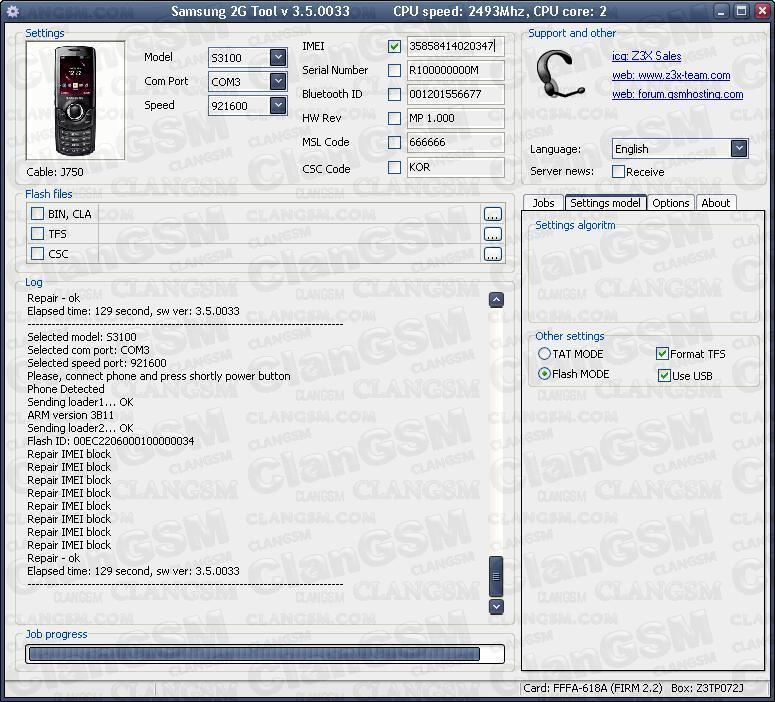Image resolution: width=775 pixels, height=702 pixels.
Task: Click the headset support icon
Action: (x=560, y=74)
